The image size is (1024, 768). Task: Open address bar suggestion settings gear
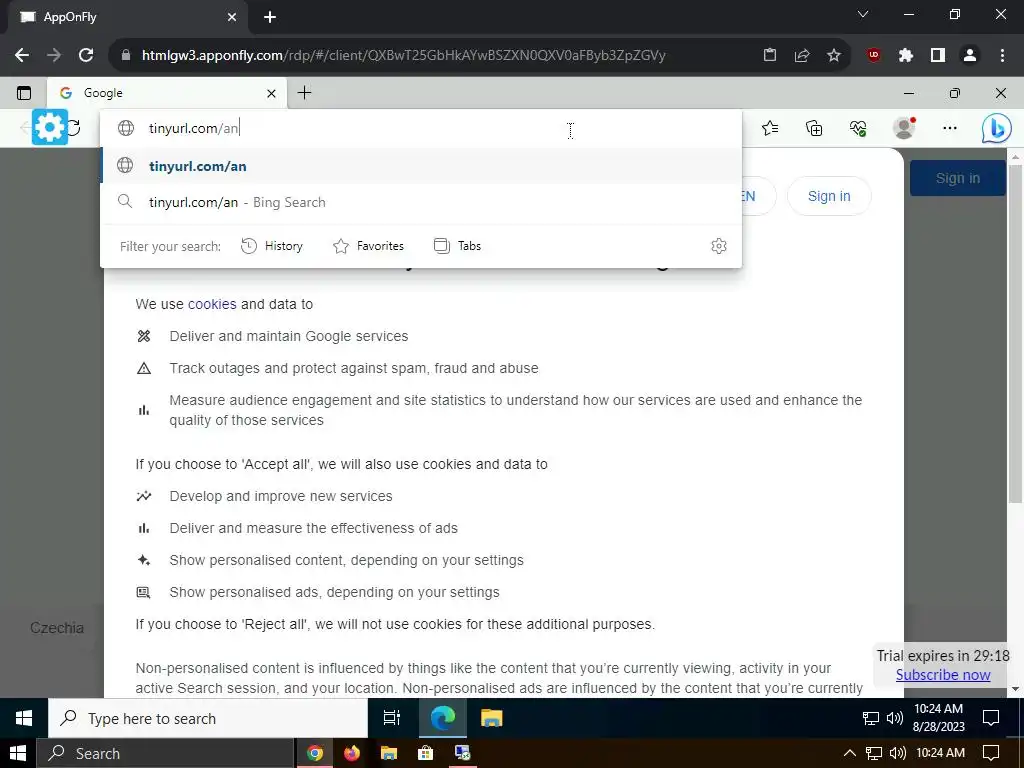coord(718,246)
